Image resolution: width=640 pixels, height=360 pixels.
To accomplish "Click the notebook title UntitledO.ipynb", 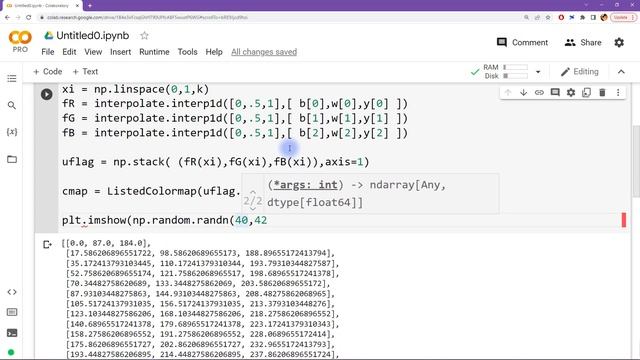I will coord(93,36).
